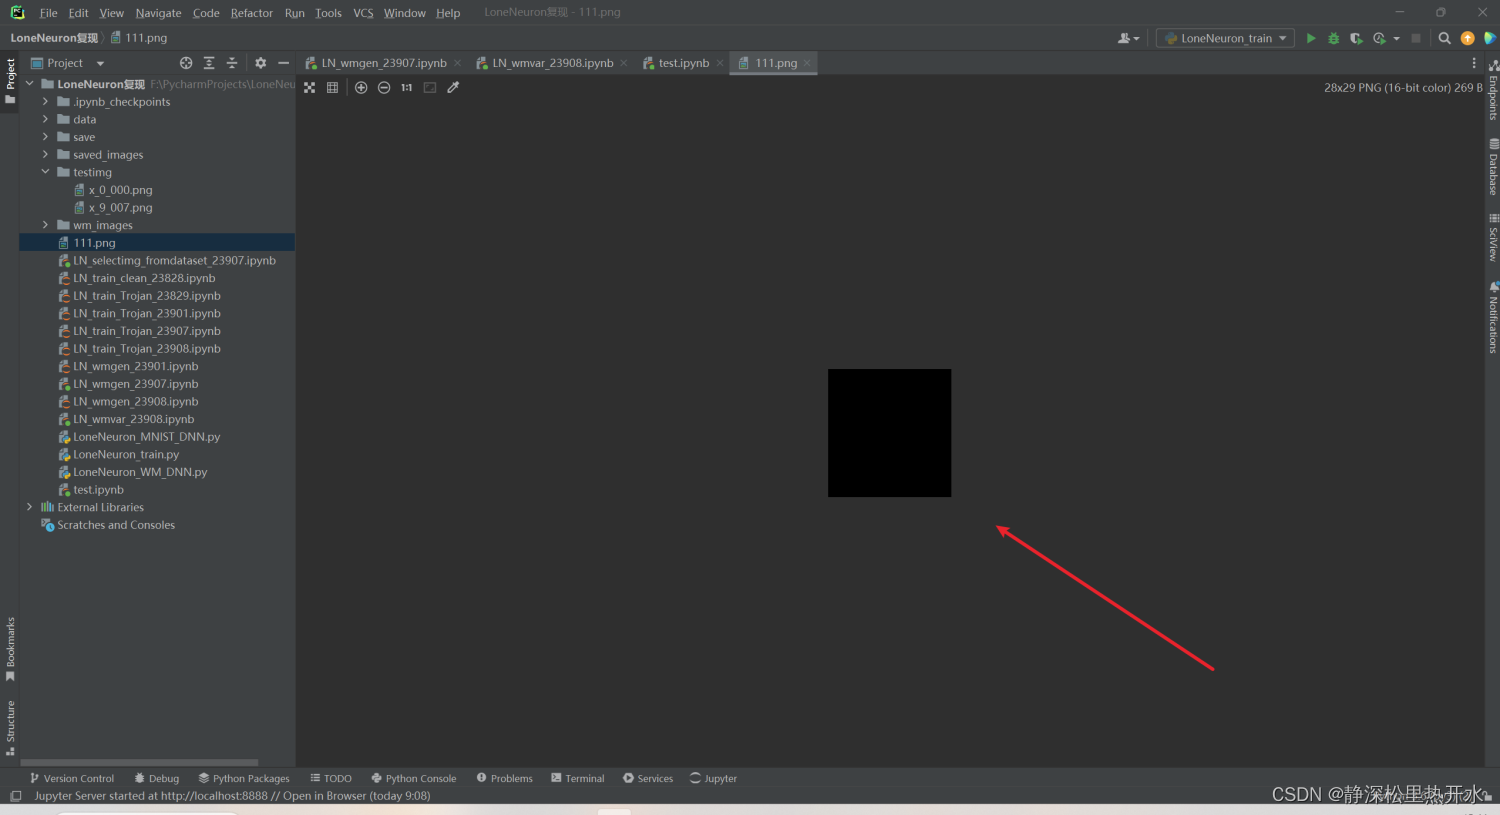1500x815 pixels.
Task: Click the collapse all icon in Project panel
Action: tap(232, 63)
